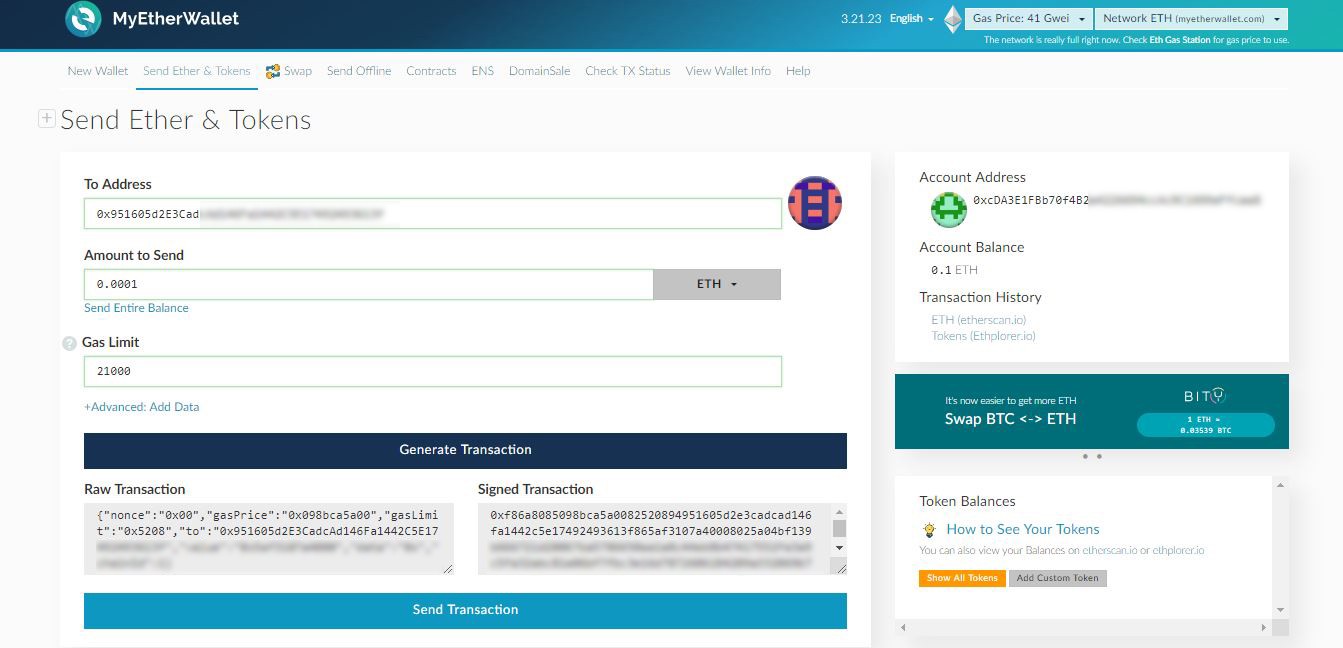The height and width of the screenshot is (648, 1343).
Task: Expand the Network ETH selector
Action: point(1190,19)
